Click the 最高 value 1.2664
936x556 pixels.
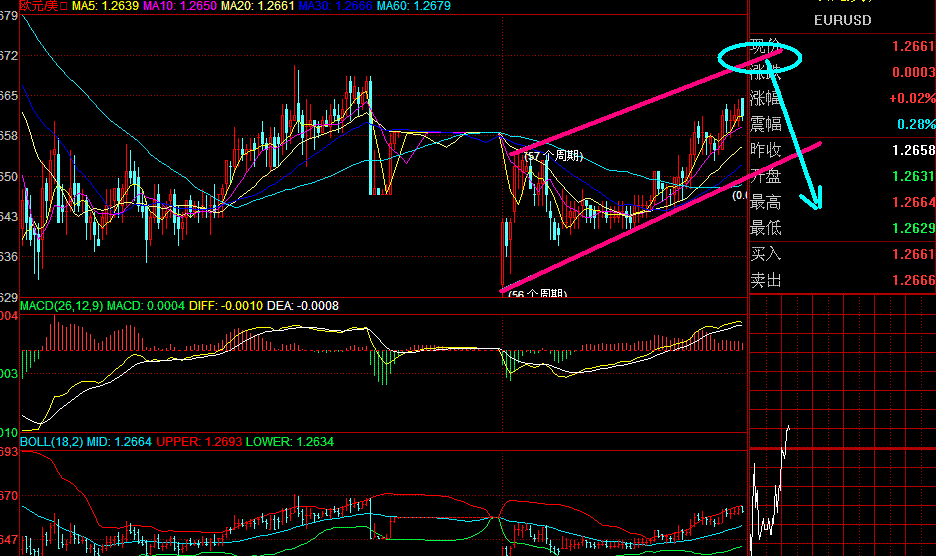(913, 202)
